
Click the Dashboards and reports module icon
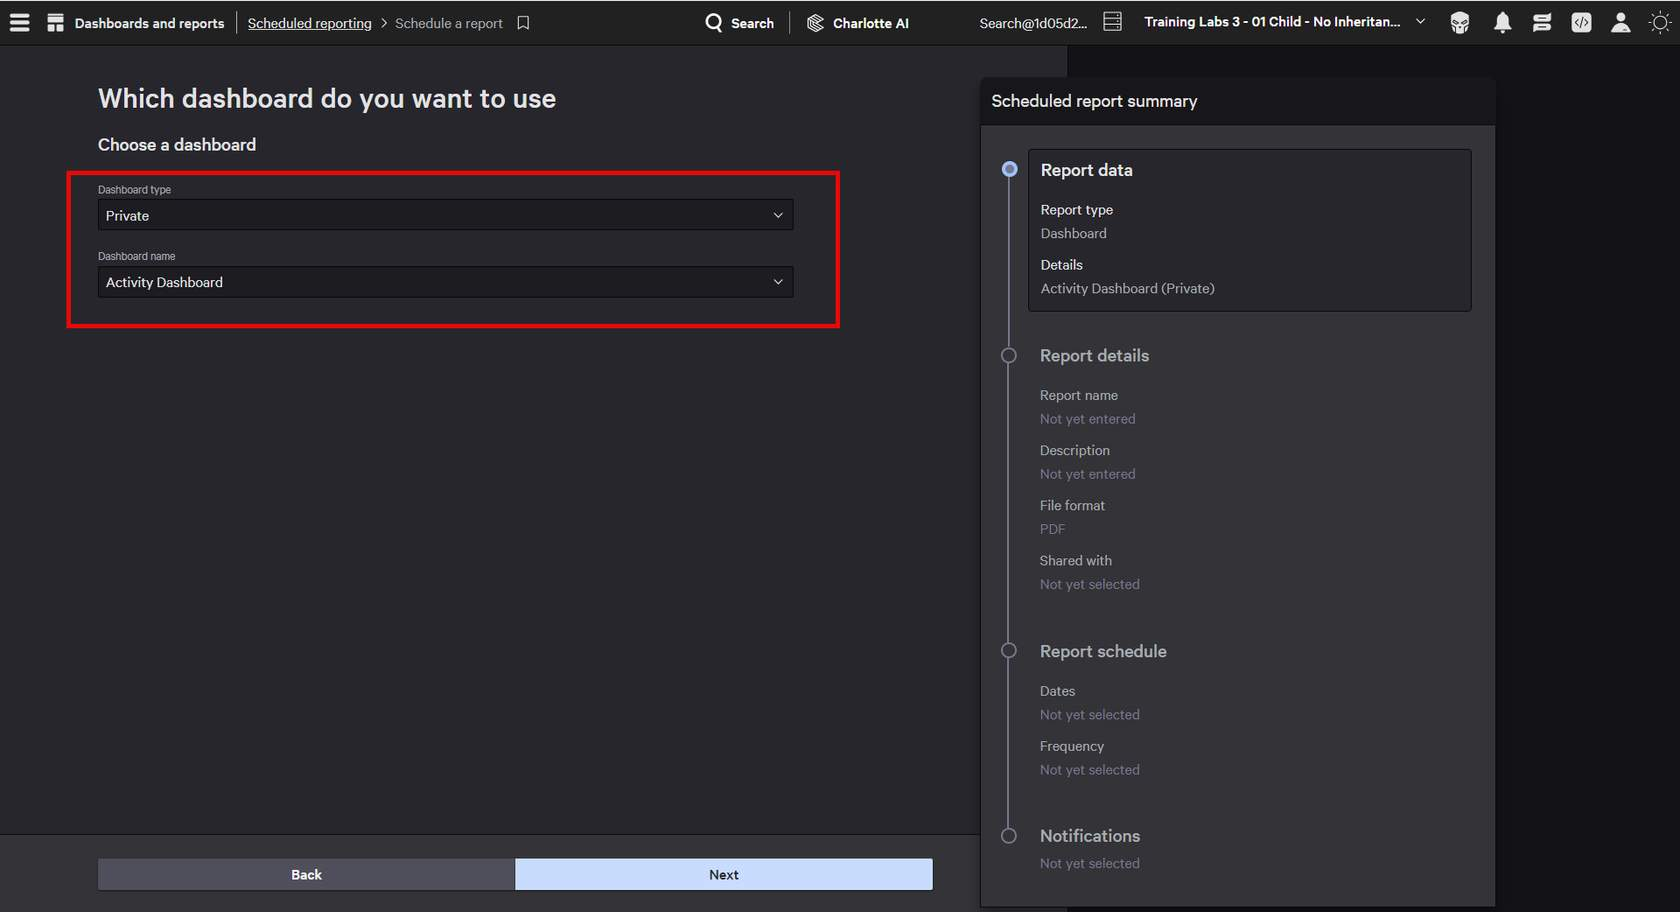pos(56,22)
